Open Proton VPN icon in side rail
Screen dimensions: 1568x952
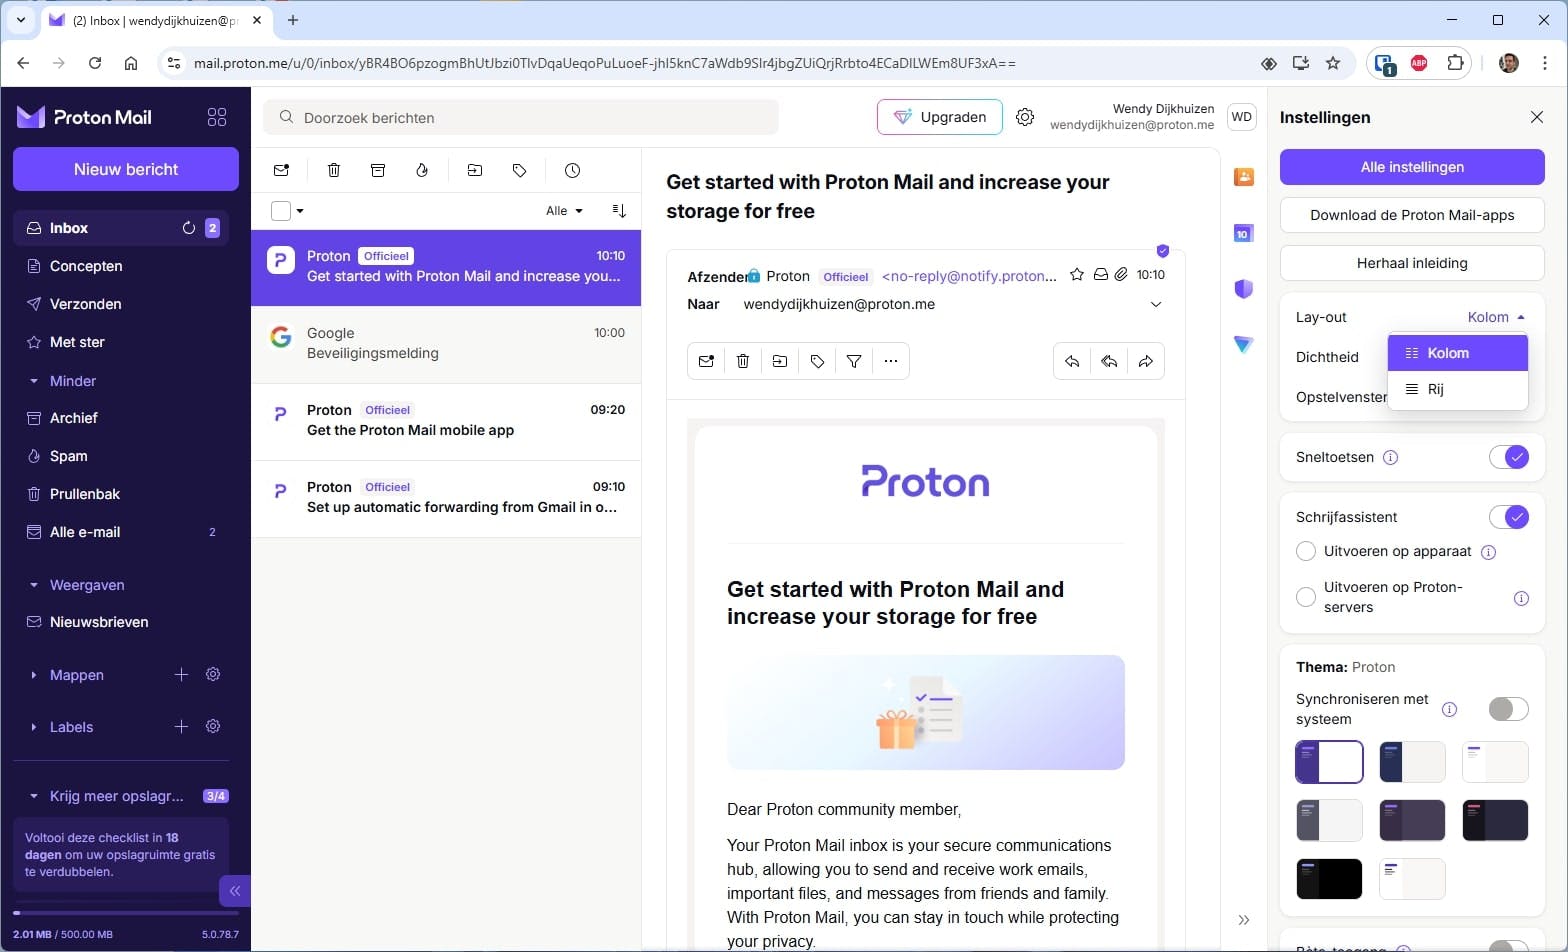(x=1244, y=344)
